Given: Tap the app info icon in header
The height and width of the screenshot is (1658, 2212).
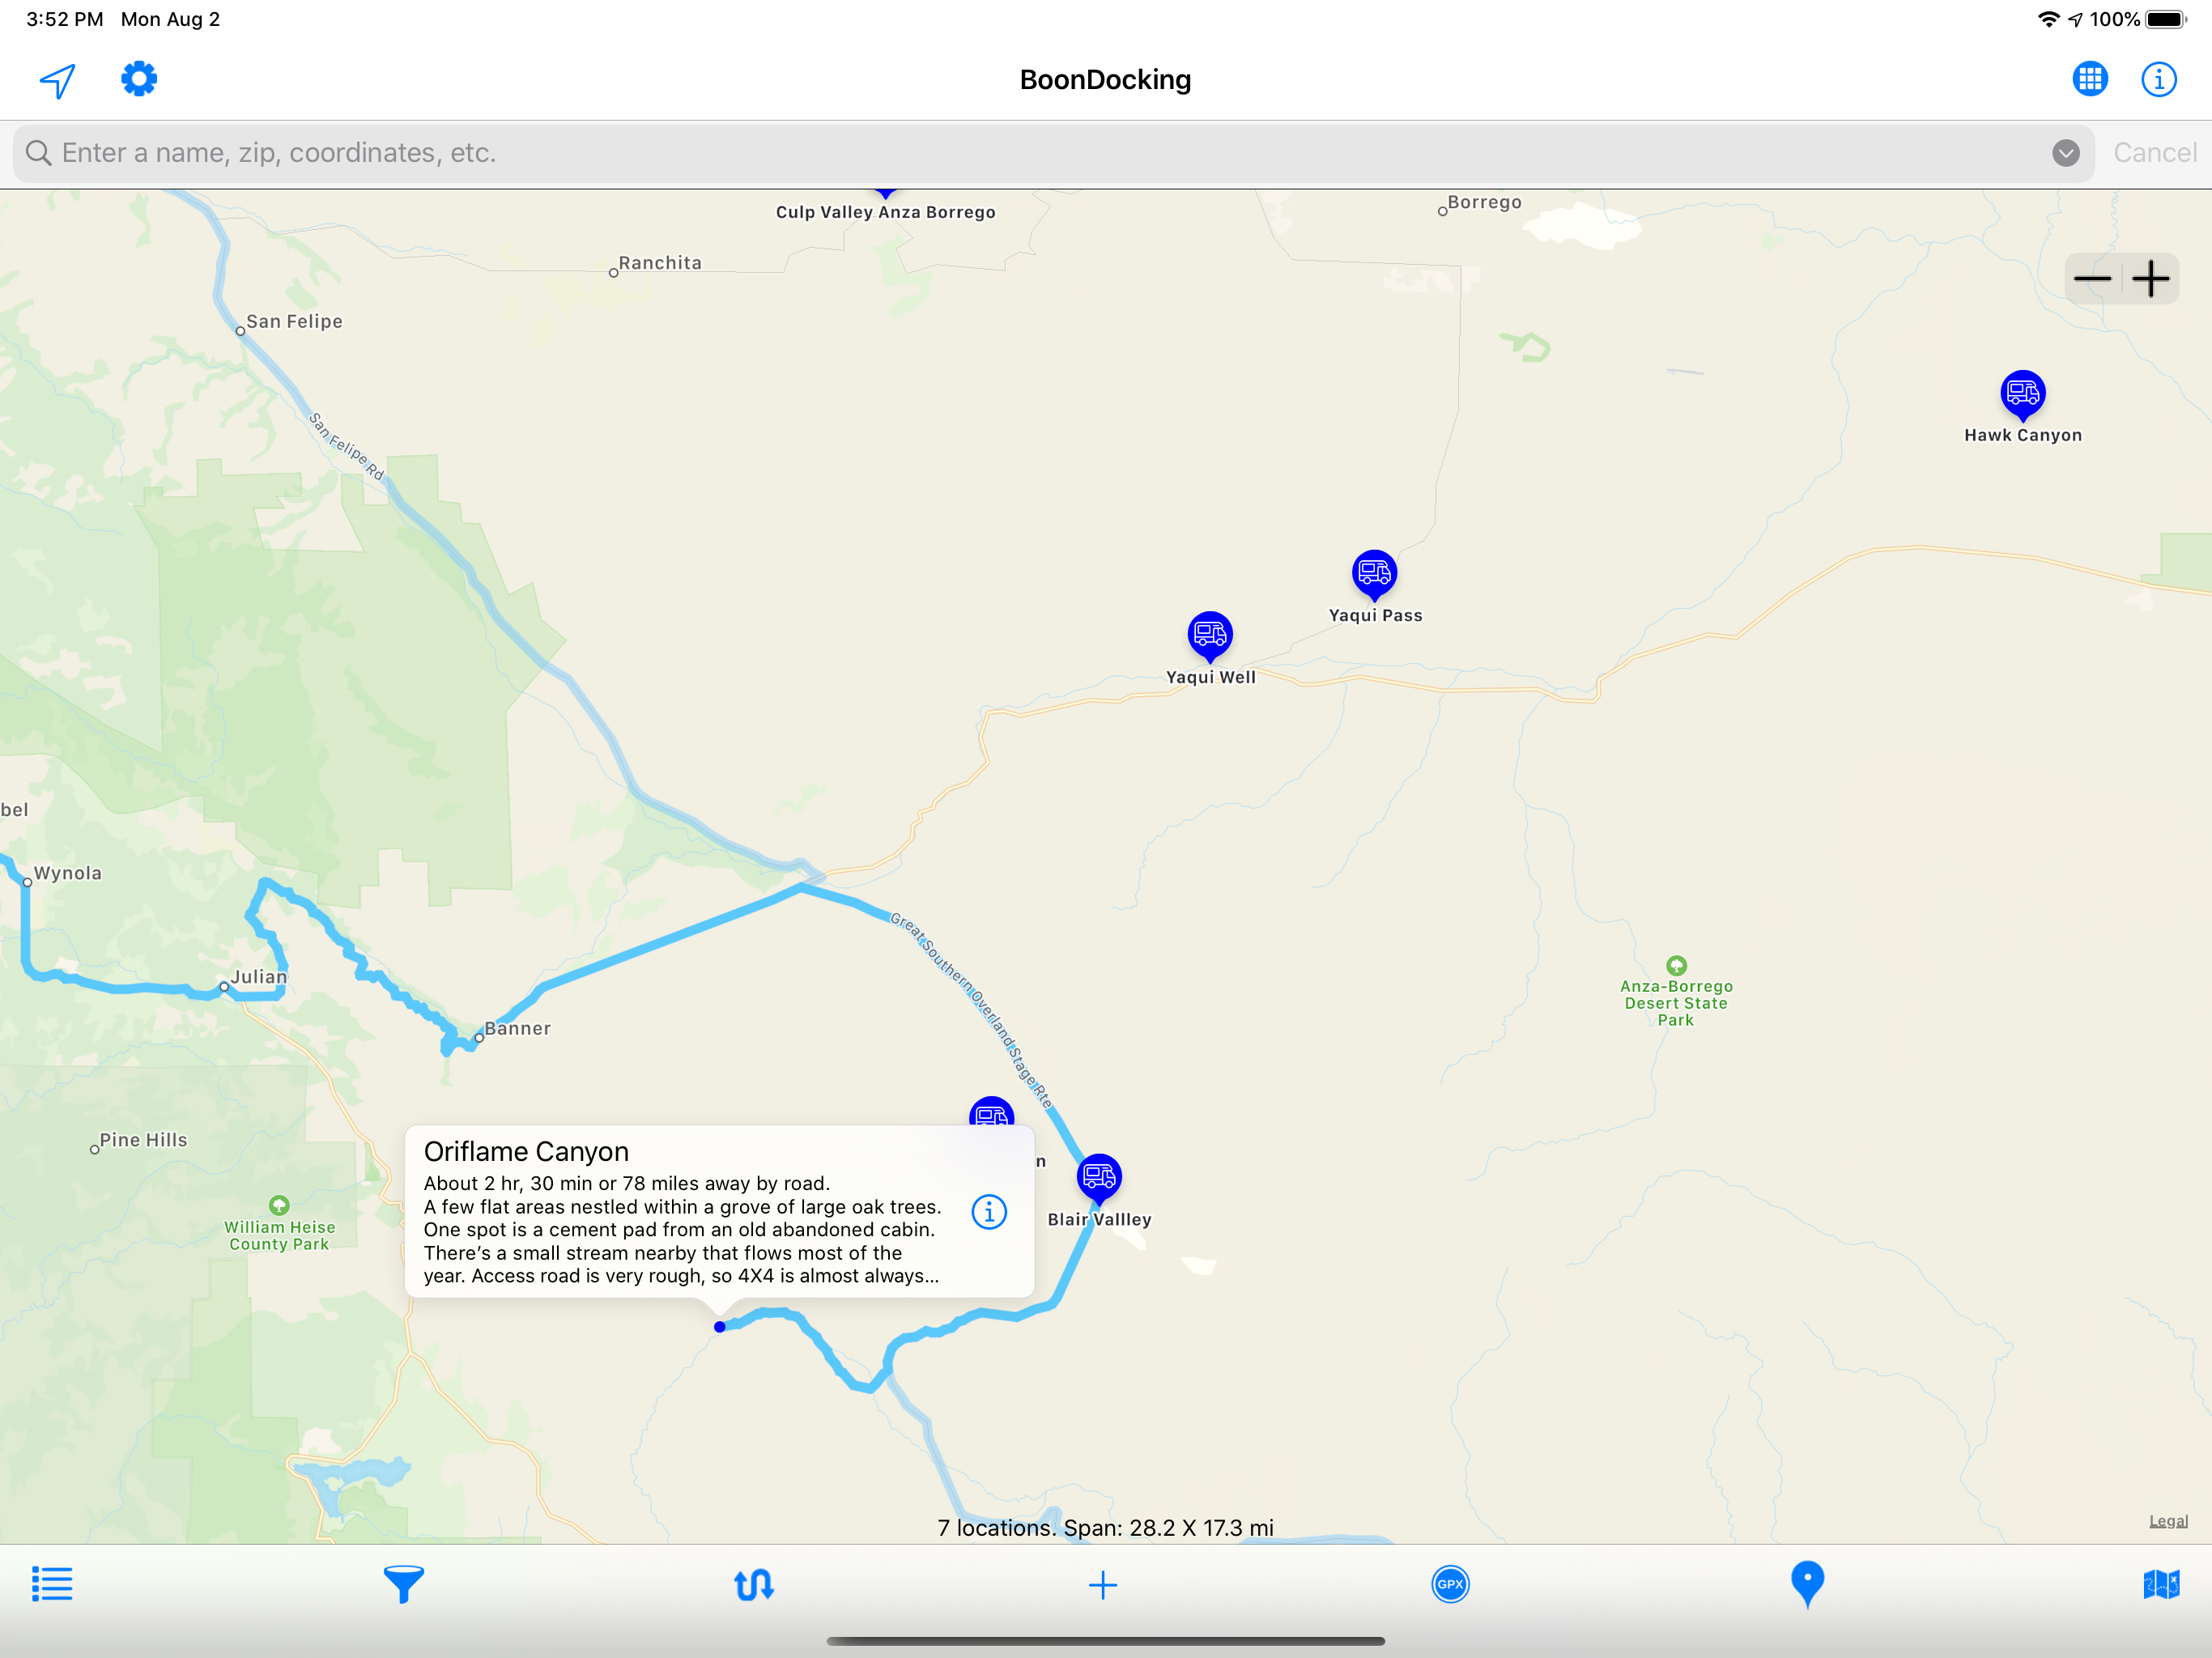Looking at the screenshot, I should 2158,79.
